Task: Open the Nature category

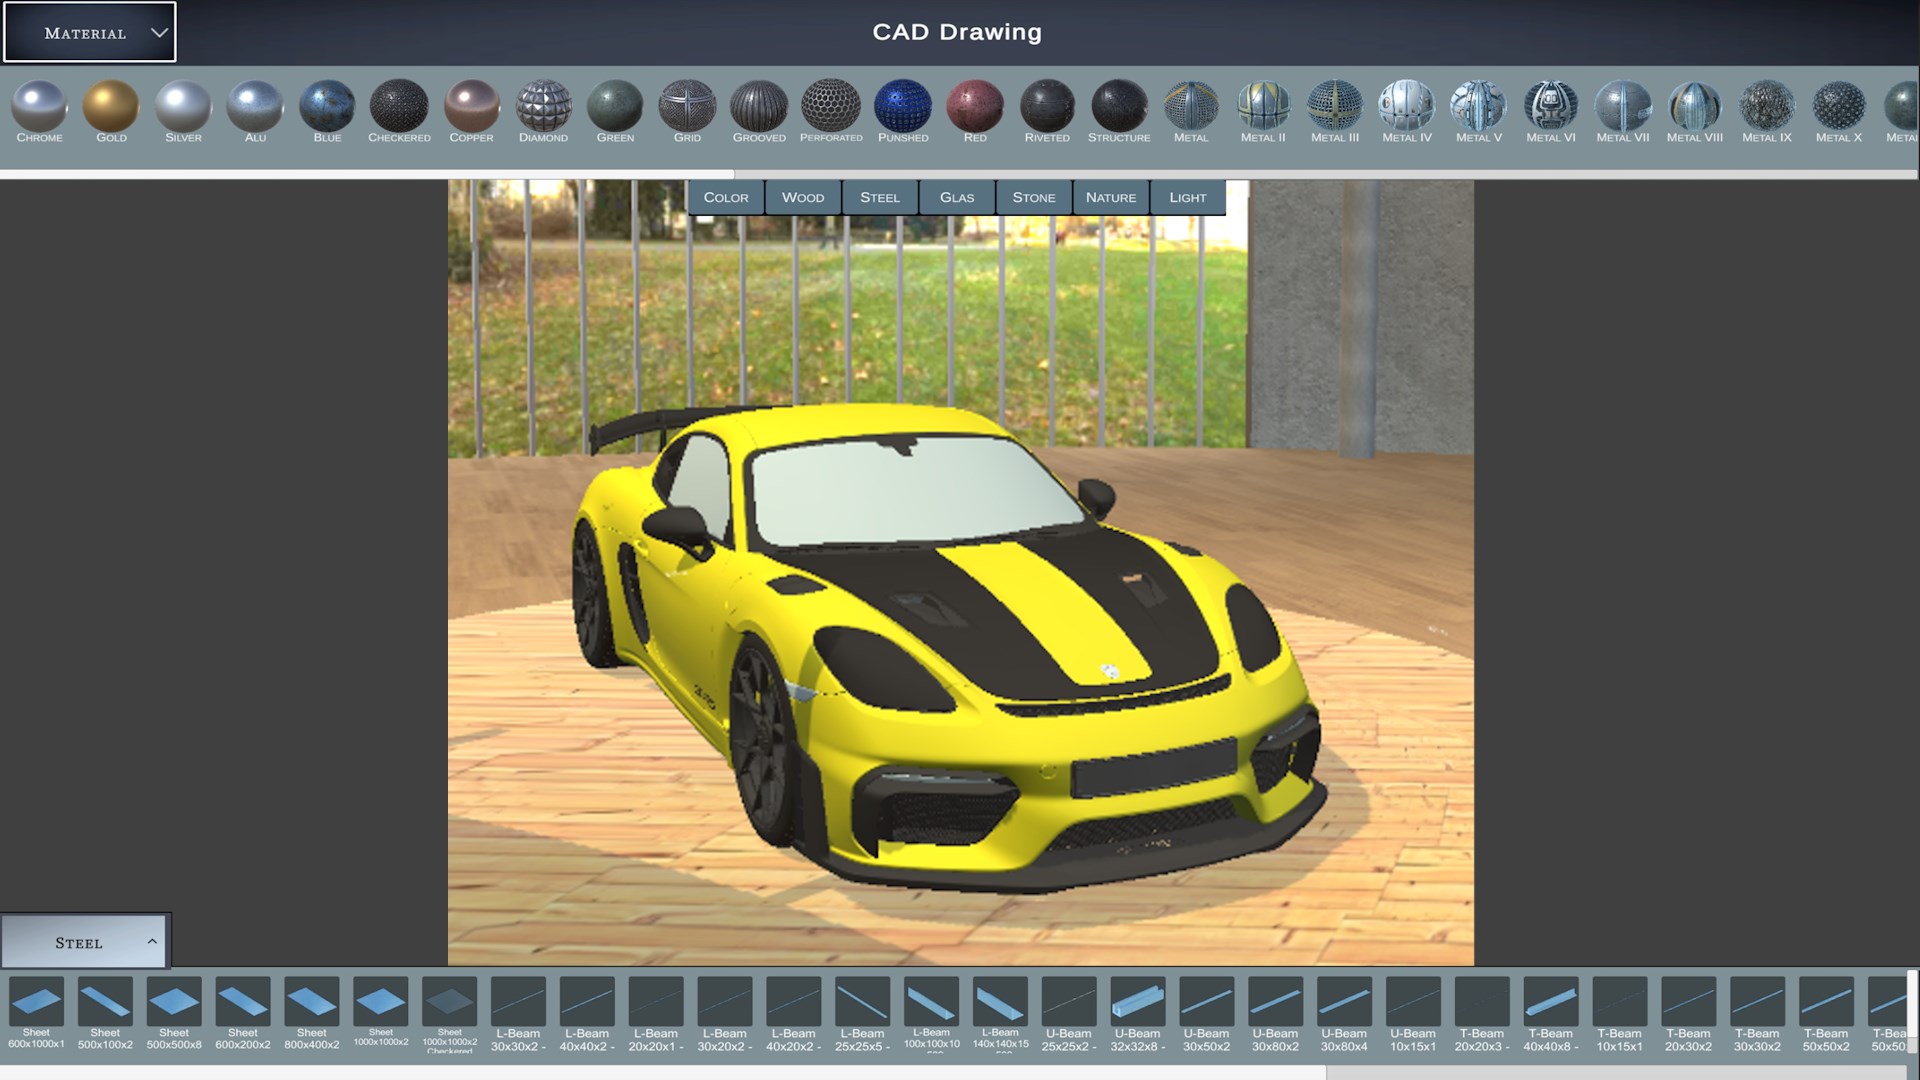Action: pyautogui.click(x=1111, y=197)
